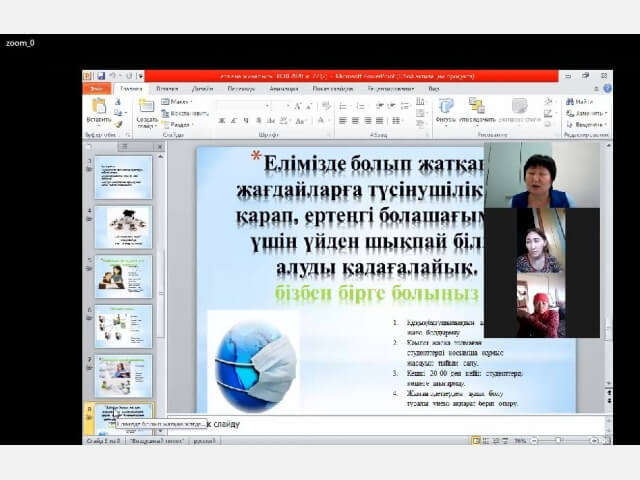
Task: Click the slide sorter view icon
Action: pos(486,441)
